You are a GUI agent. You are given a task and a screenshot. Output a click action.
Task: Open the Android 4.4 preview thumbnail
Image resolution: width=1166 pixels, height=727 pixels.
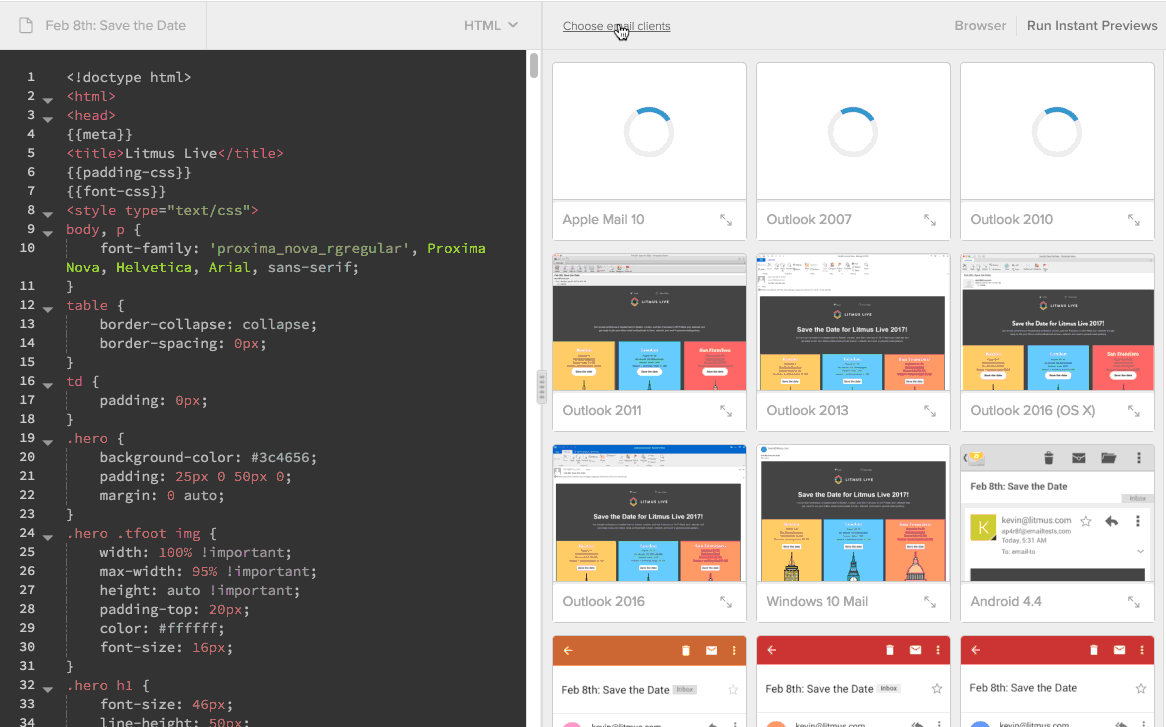pyautogui.click(x=1057, y=514)
